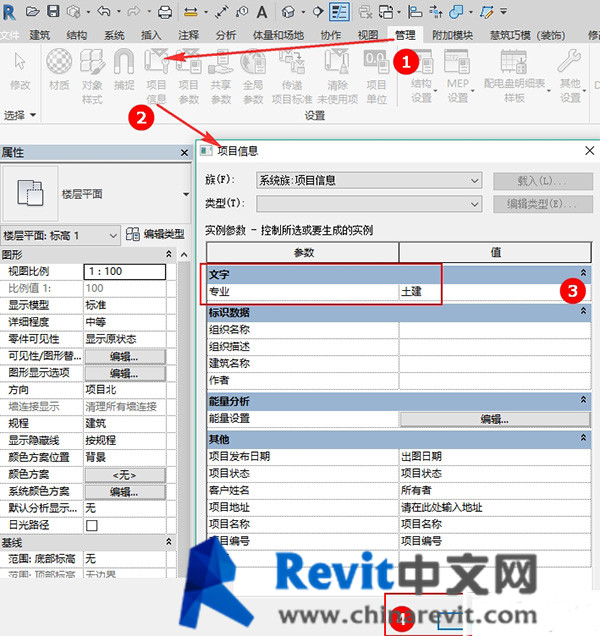600x636 pixels.
Task: Switch to the Insert (插入) tab
Action: point(151,35)
